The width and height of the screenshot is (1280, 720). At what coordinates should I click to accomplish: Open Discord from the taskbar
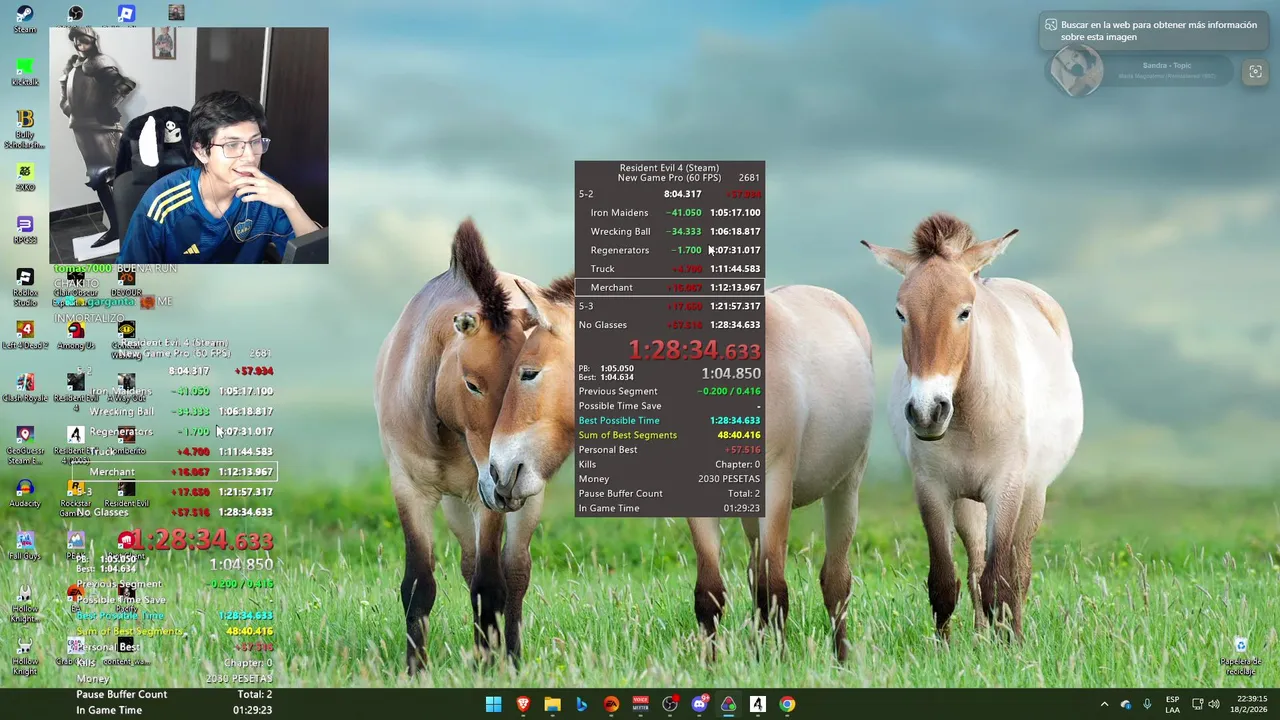coord(699,704)
